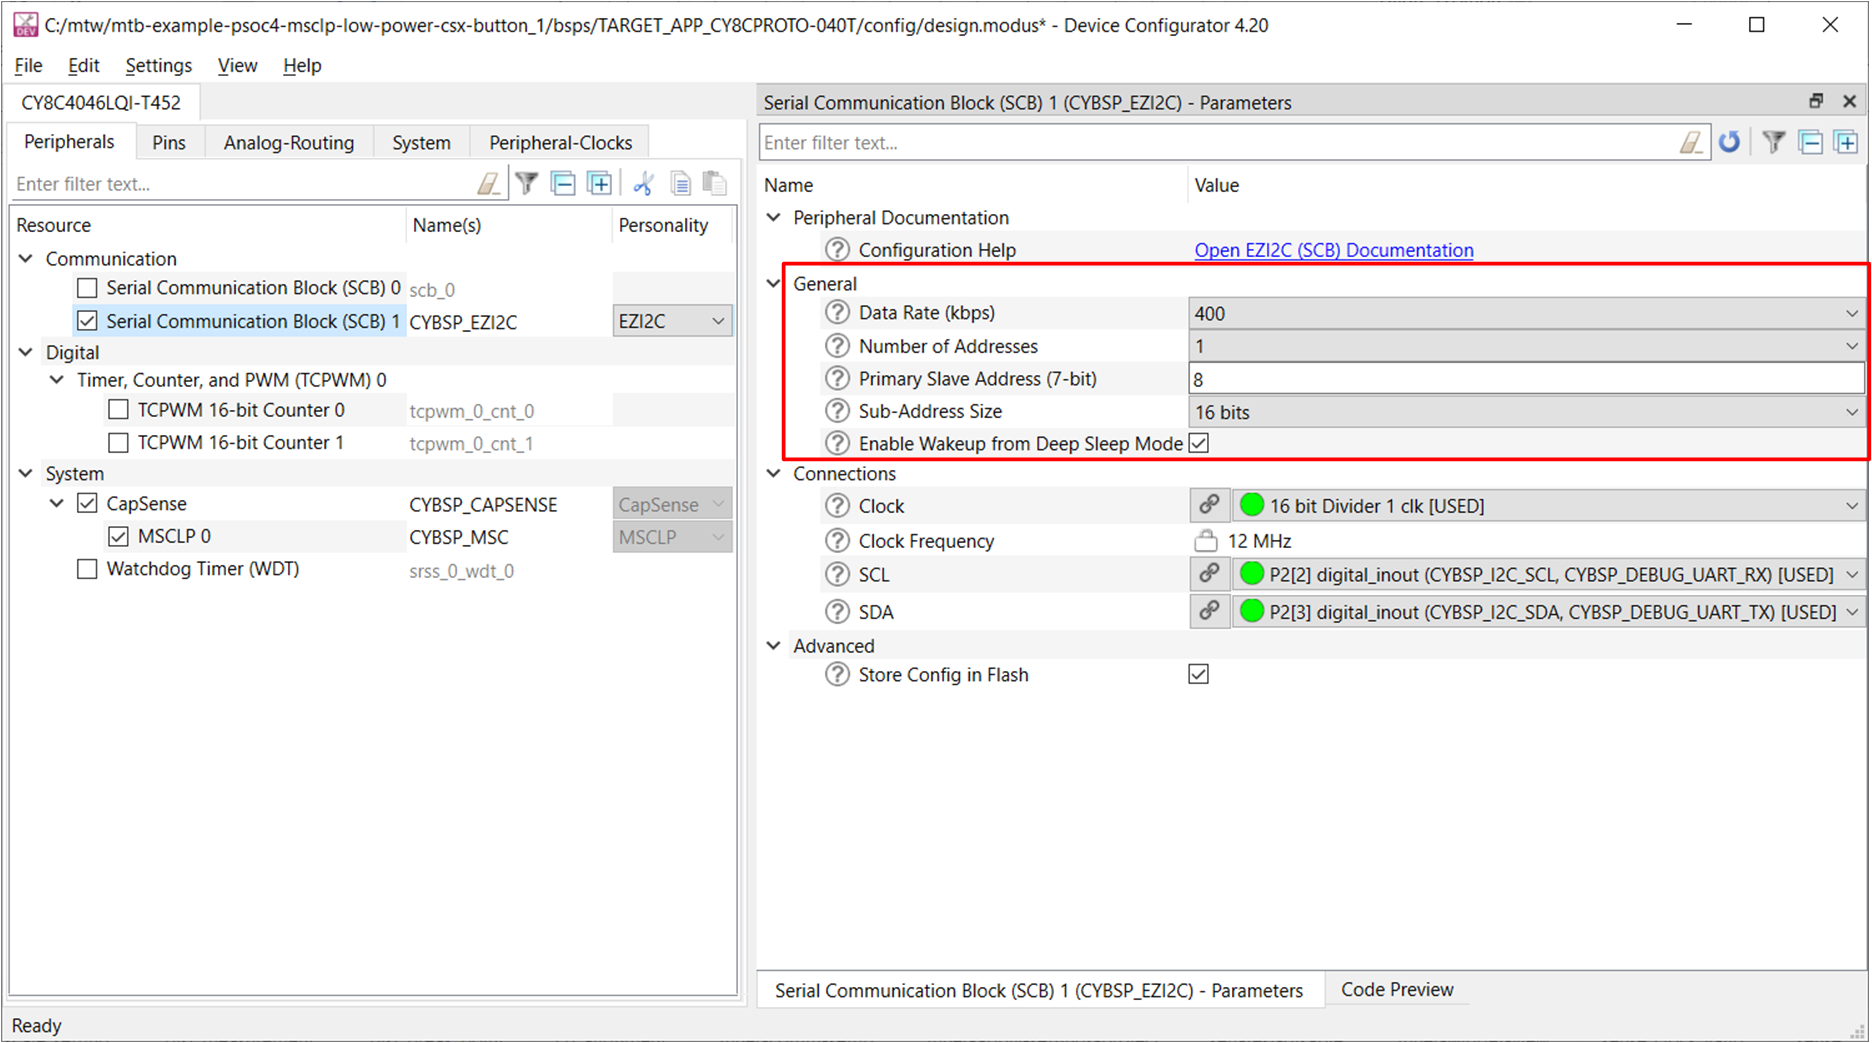
Task: Collapse the Timer, Counter, and PWM node
Action: (57, 380)
